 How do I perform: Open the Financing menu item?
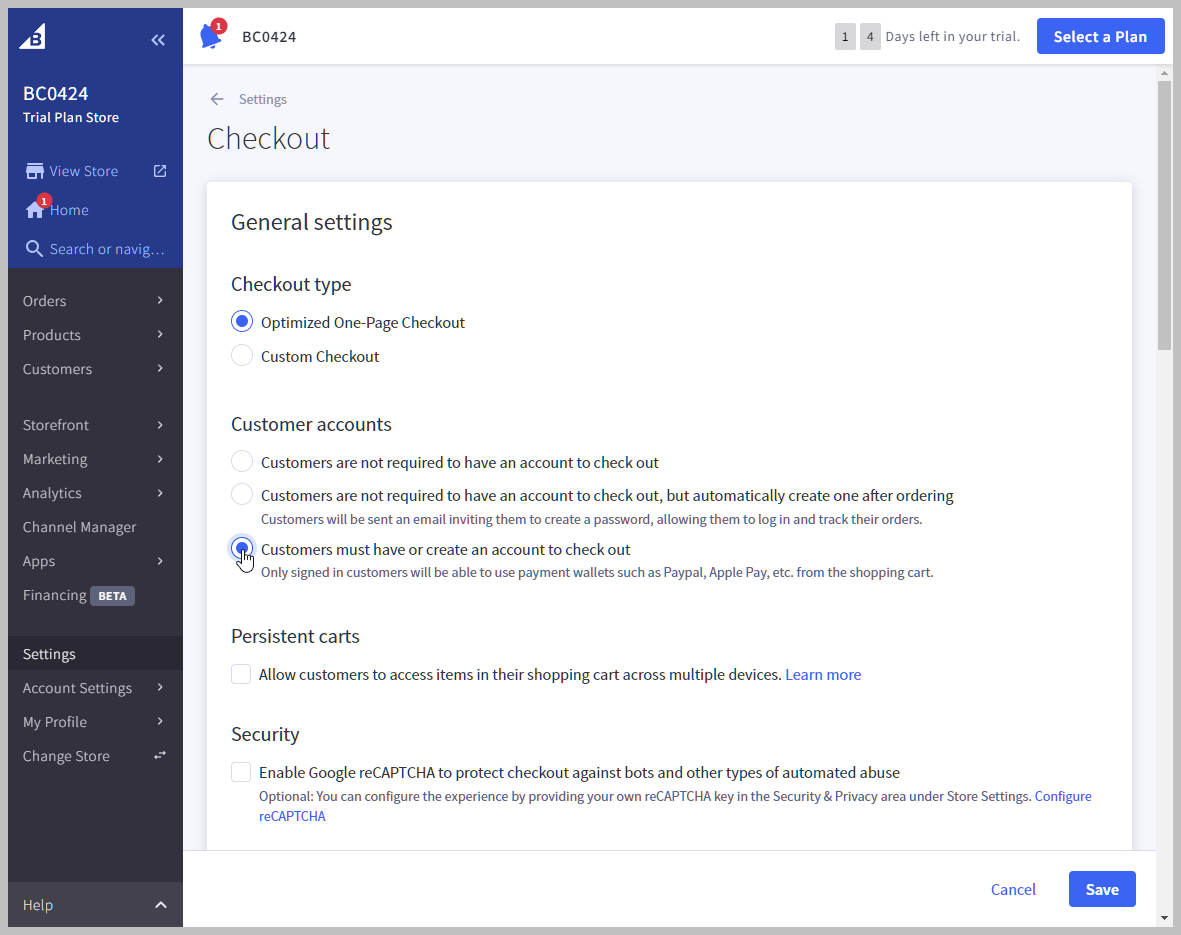point(56,595)
